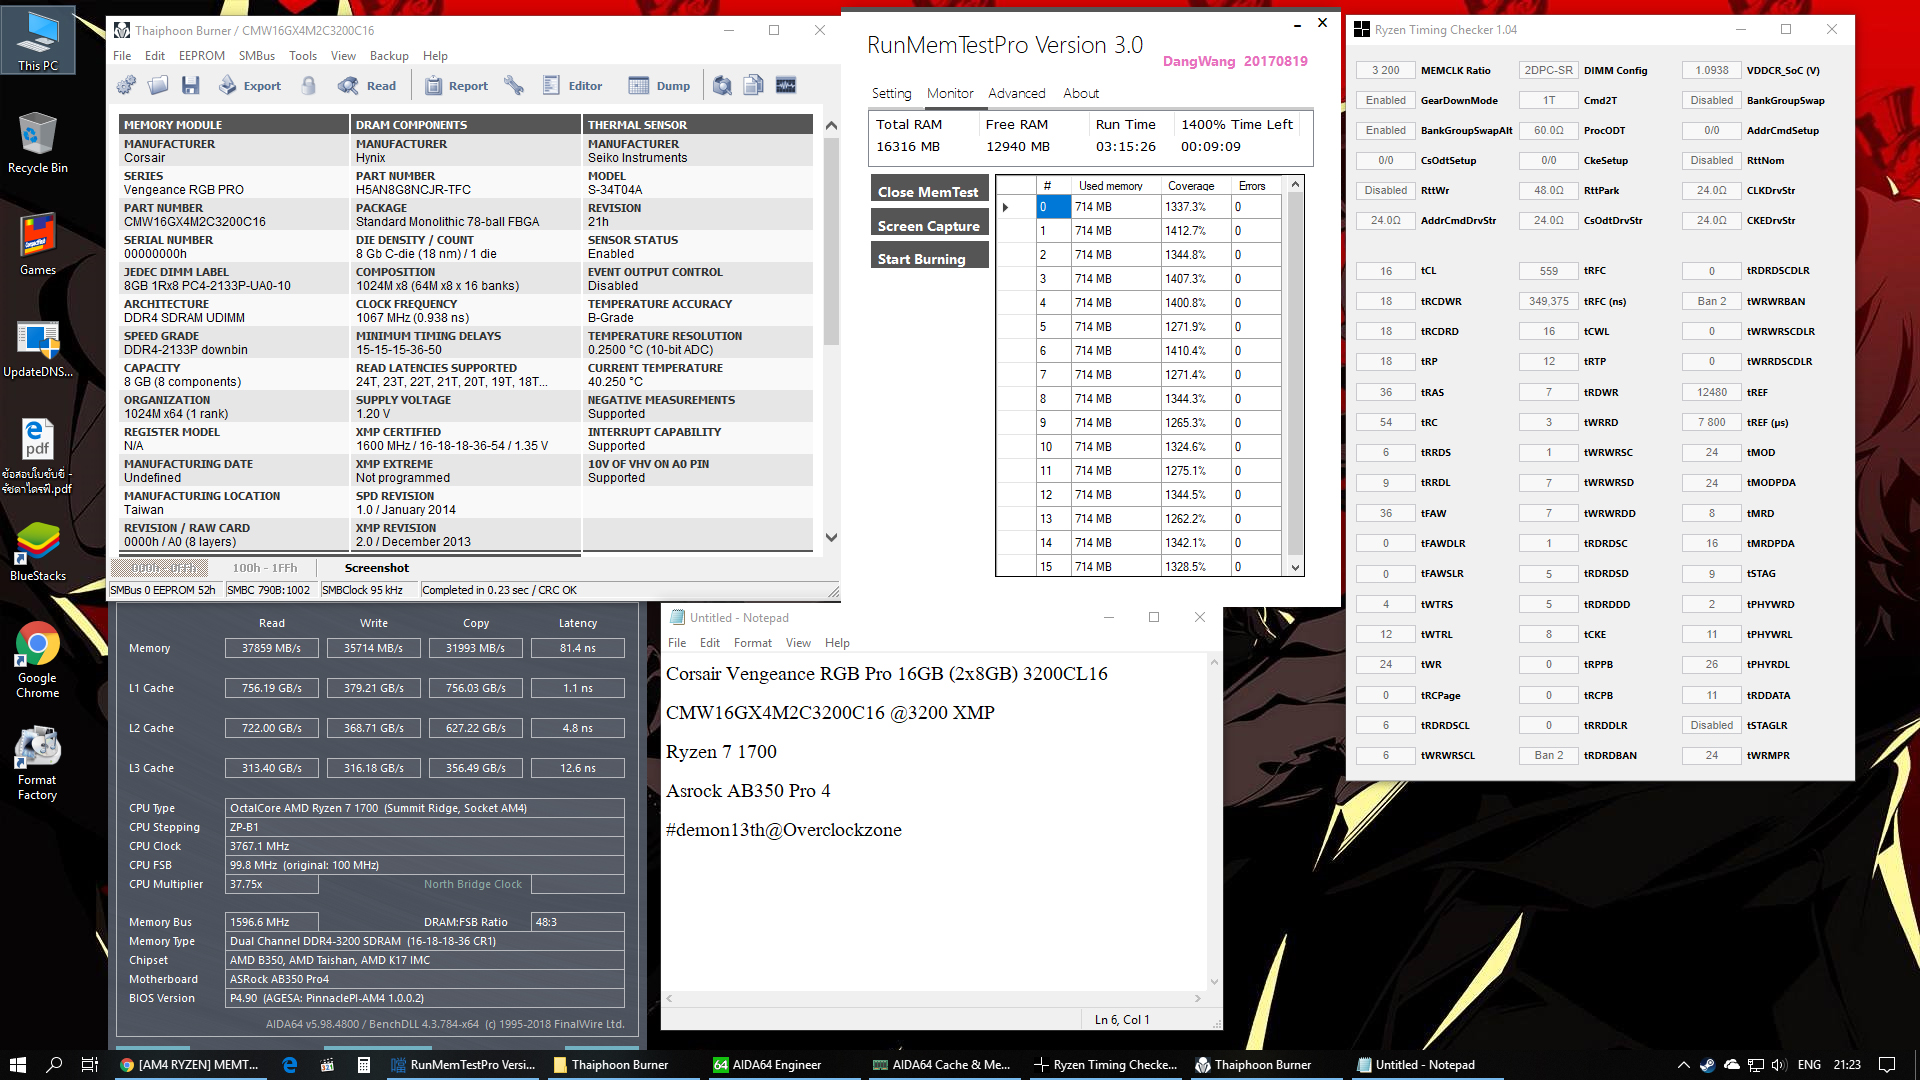
Task: Click Thaiphoon Burner info panel scroll-down arrow
Action: [831, 538]
